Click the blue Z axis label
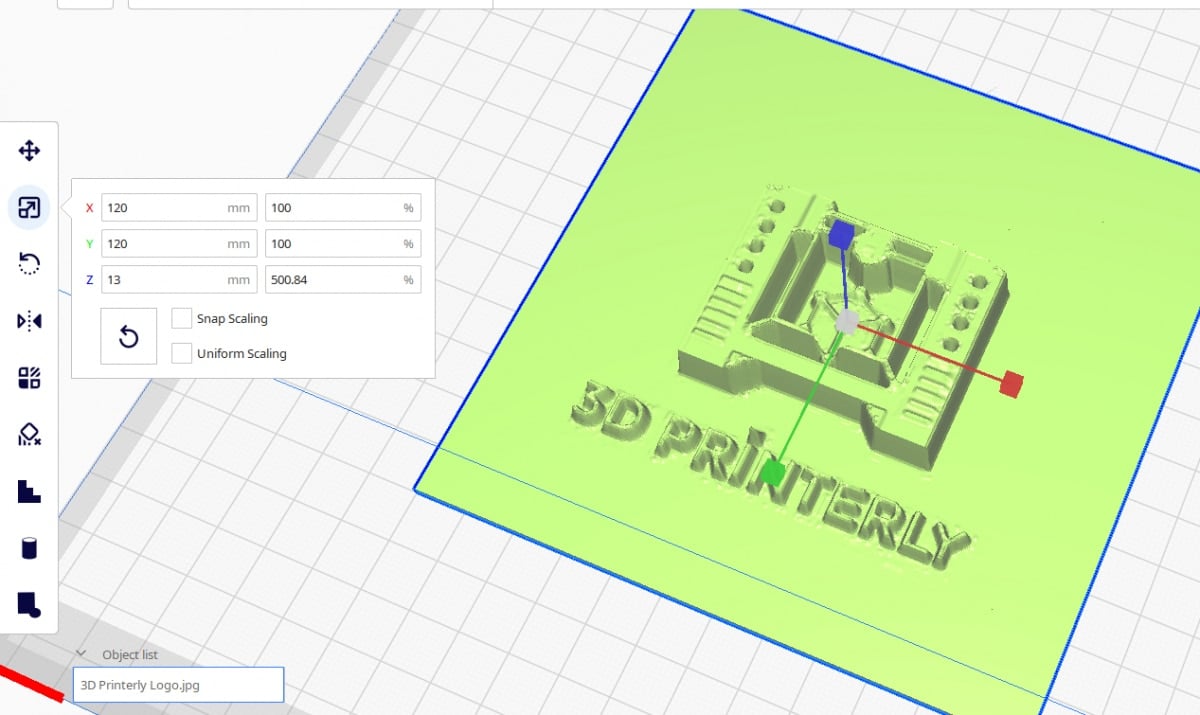 pyautogui.click(x=89, y=280)
